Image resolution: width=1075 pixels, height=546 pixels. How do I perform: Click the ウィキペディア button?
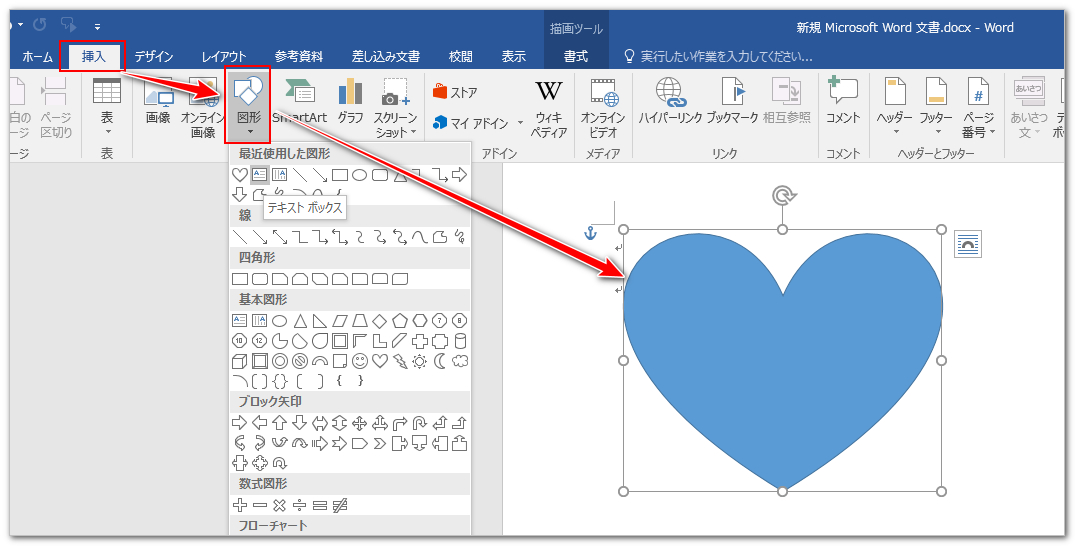548,108
